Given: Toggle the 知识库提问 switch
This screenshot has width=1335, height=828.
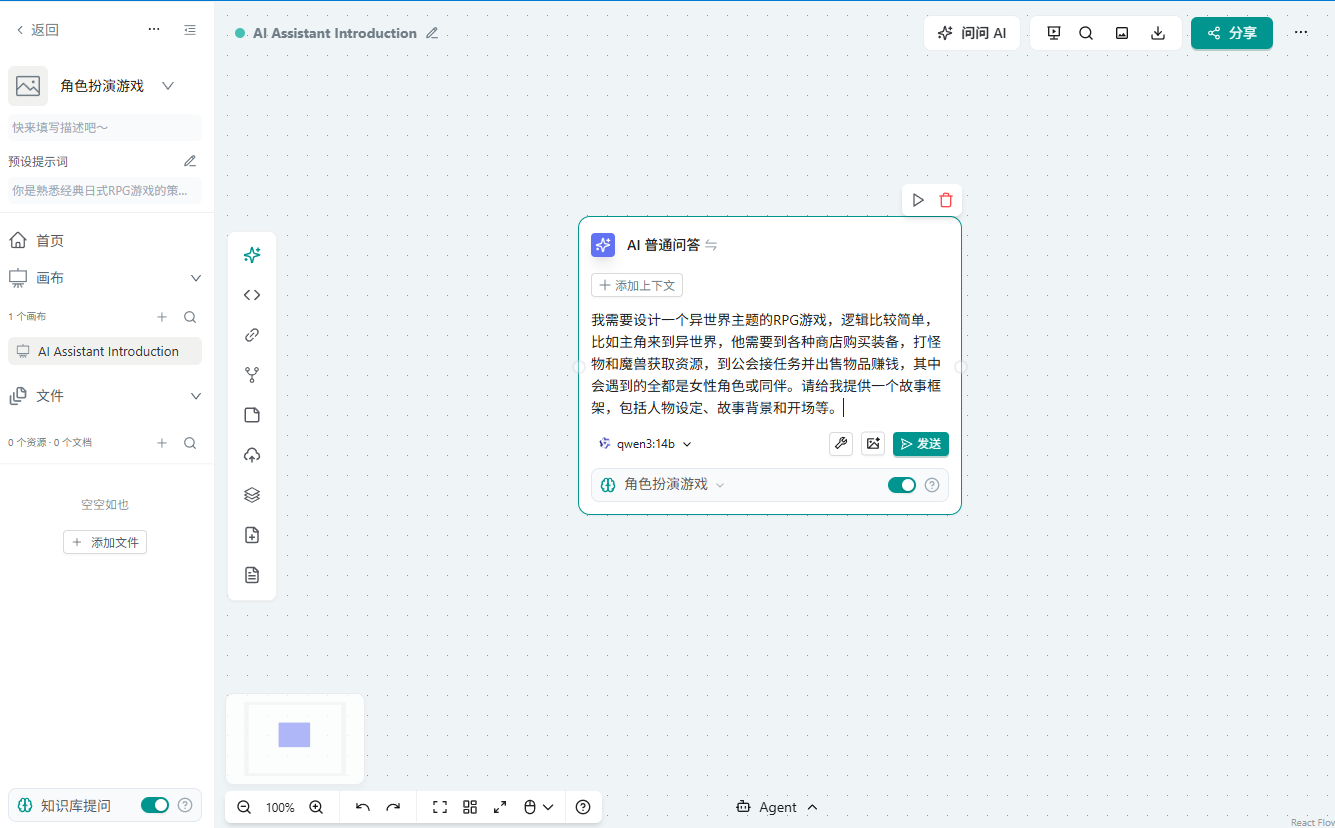Looking at the screenshot, I should pos(155,805).
